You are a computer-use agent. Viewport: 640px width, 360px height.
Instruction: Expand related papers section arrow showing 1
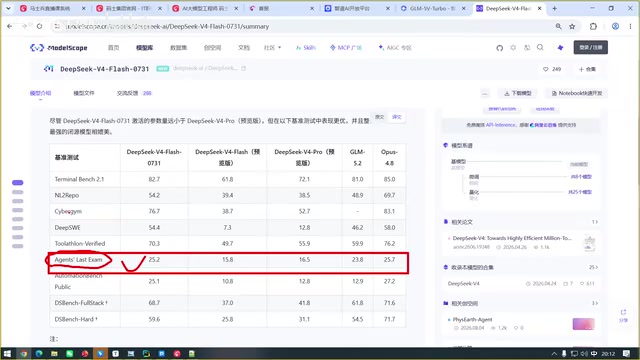tap(595, 222)
